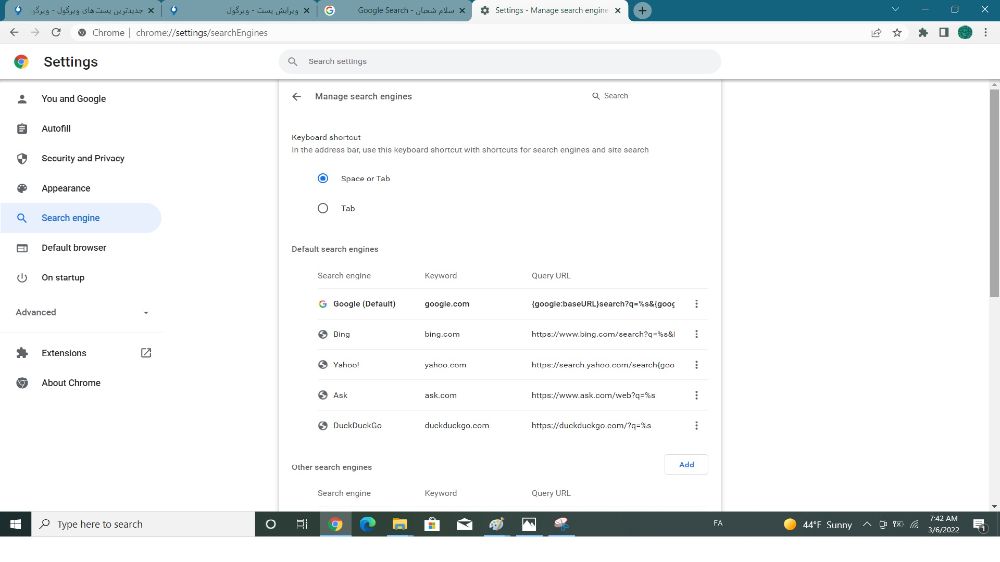The height and width of the screenshot is (562, 1000).
Task: Click the taskbar Type here to search box
Action: [143, 524]
